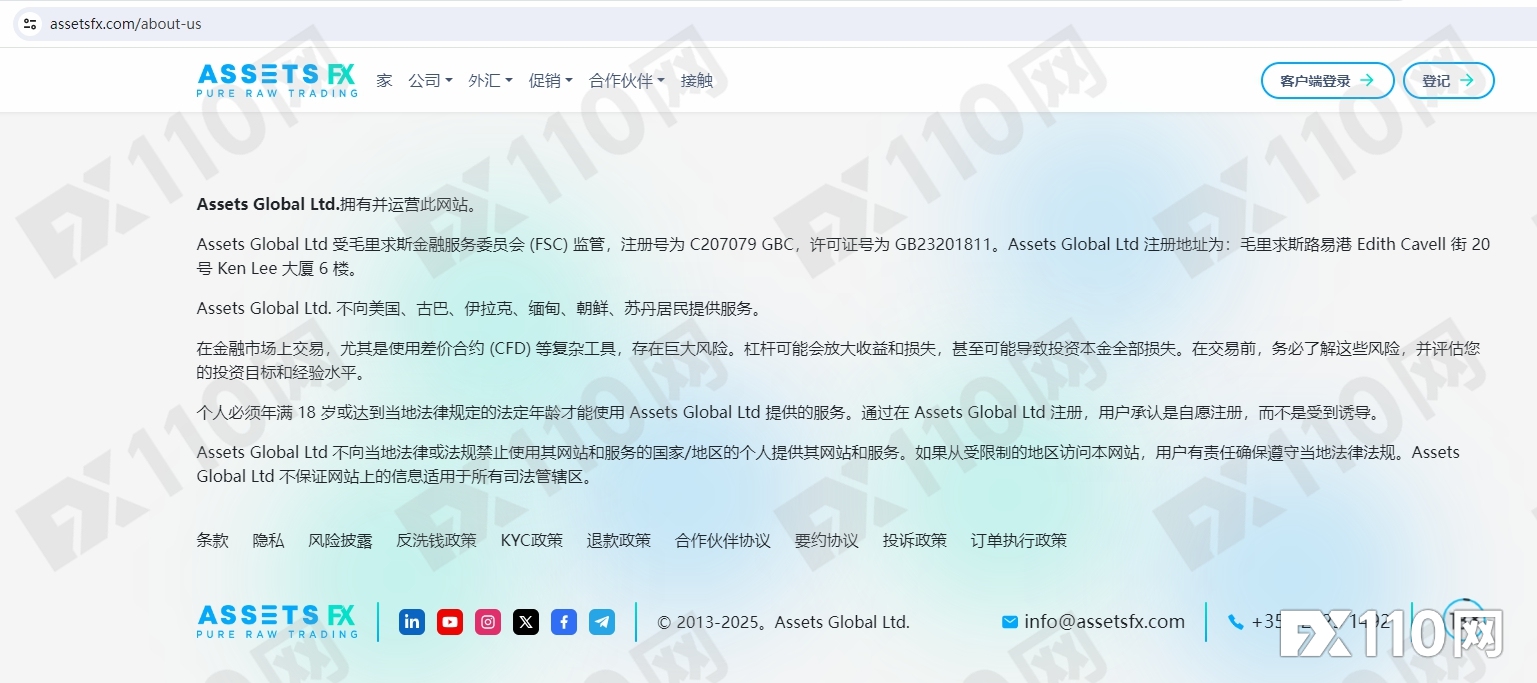Click the envelope mail icon in footer
The width and height of the screenshot is (1537, 683).
[1010, 622]
